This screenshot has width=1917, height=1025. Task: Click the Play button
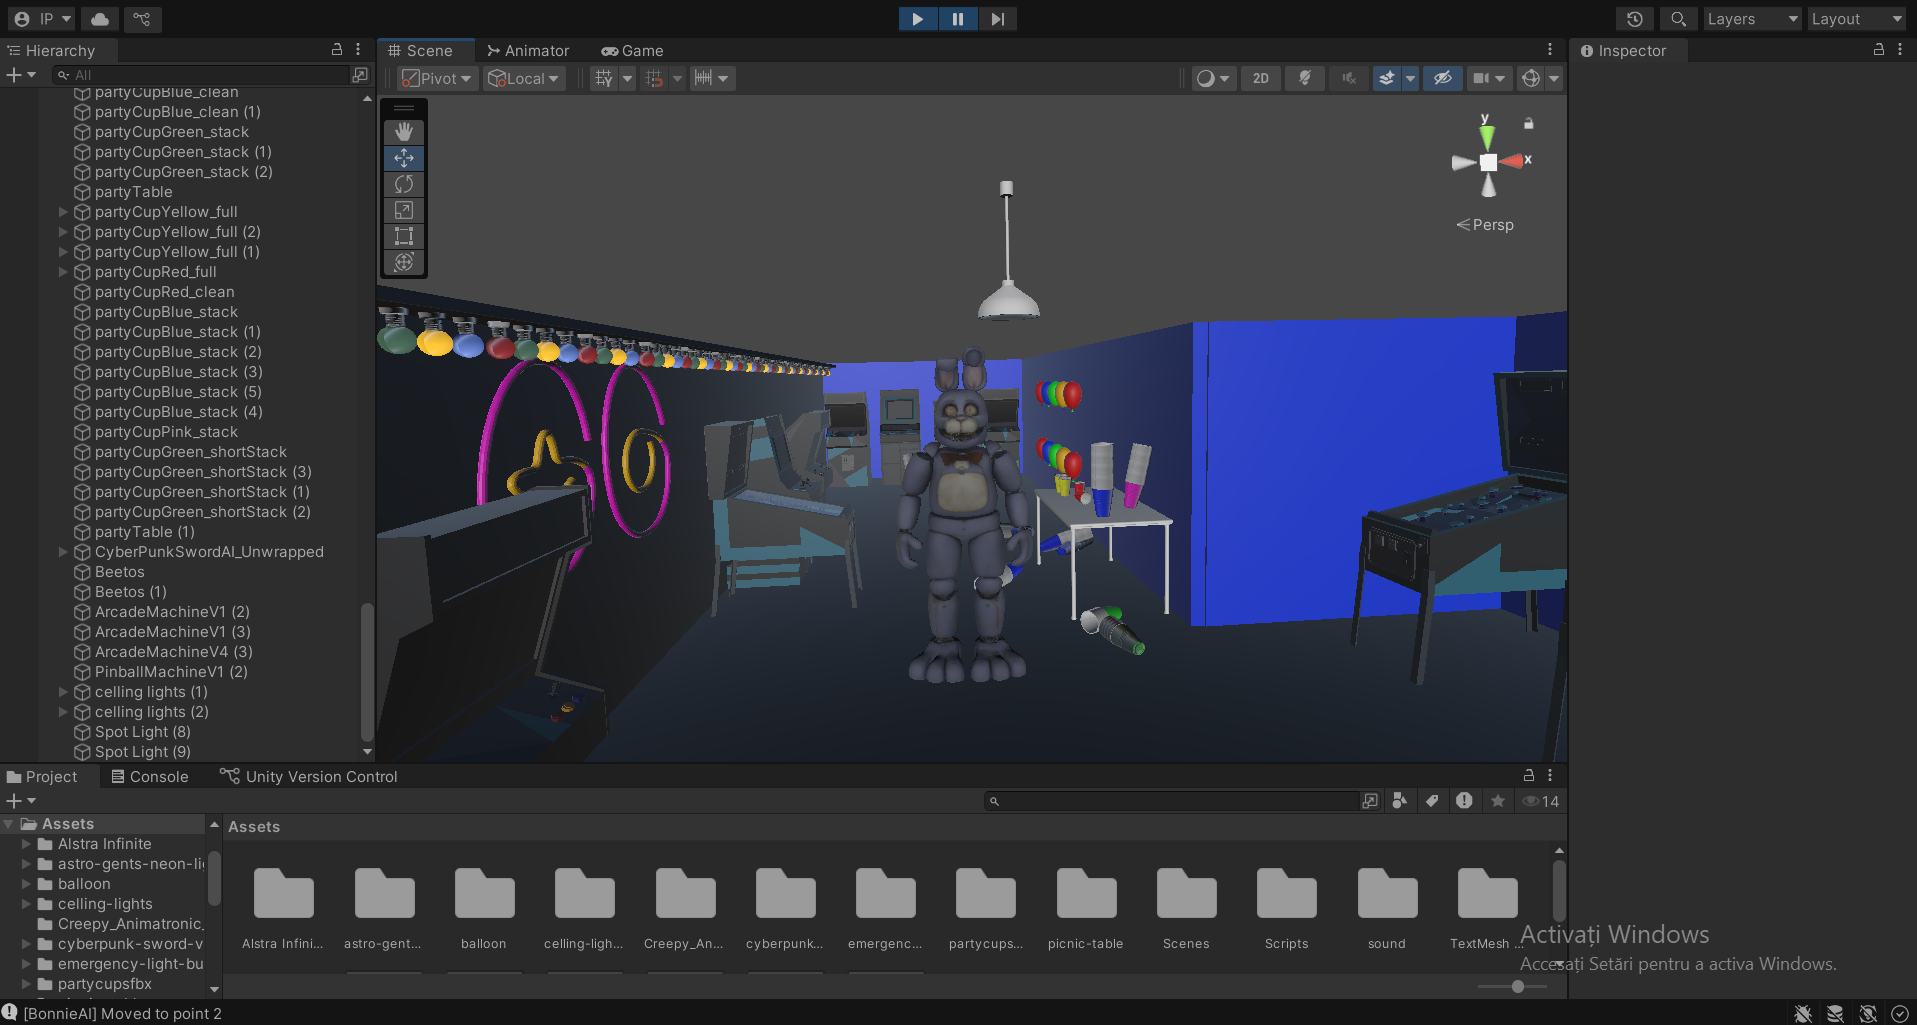pyautogui.click(x=917, y=19)
